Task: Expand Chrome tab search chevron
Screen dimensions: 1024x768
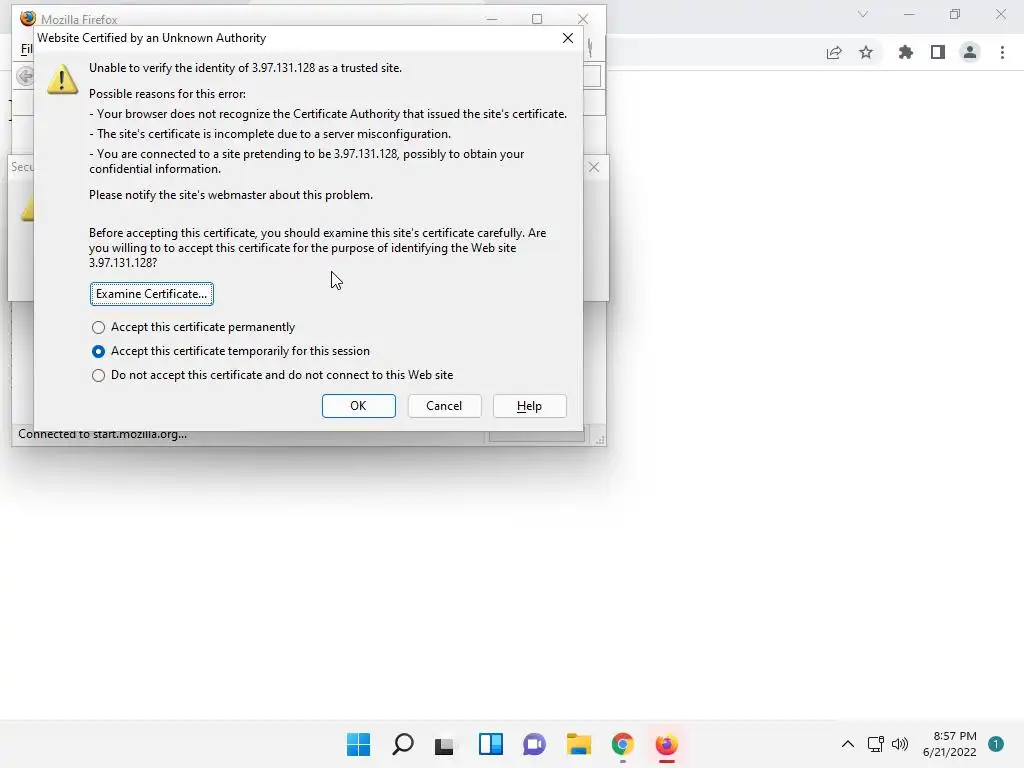Action: [x=863, y=14]
